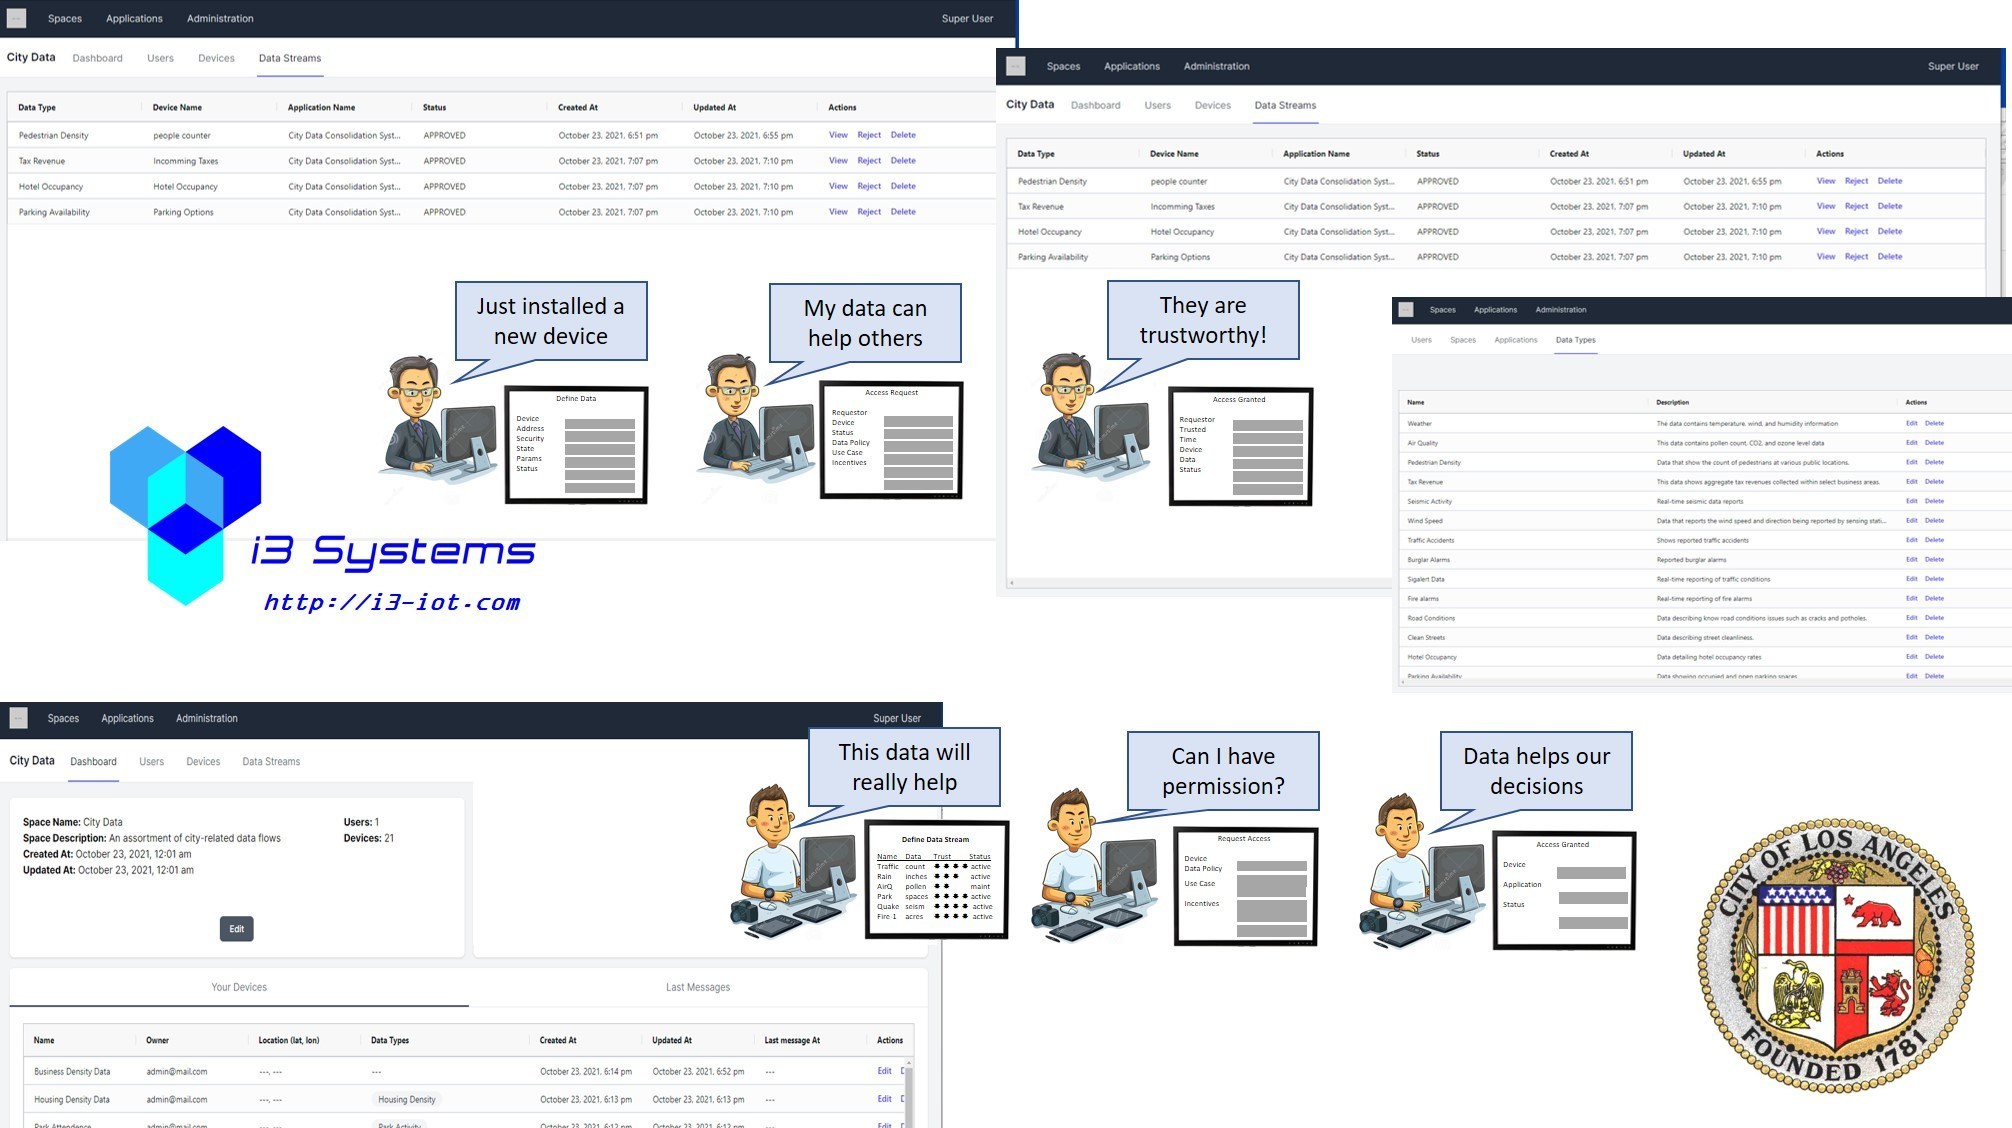Click the menu icon in the top-left navbar
Screen dimensions: 2012x1128
pos(17,18)
